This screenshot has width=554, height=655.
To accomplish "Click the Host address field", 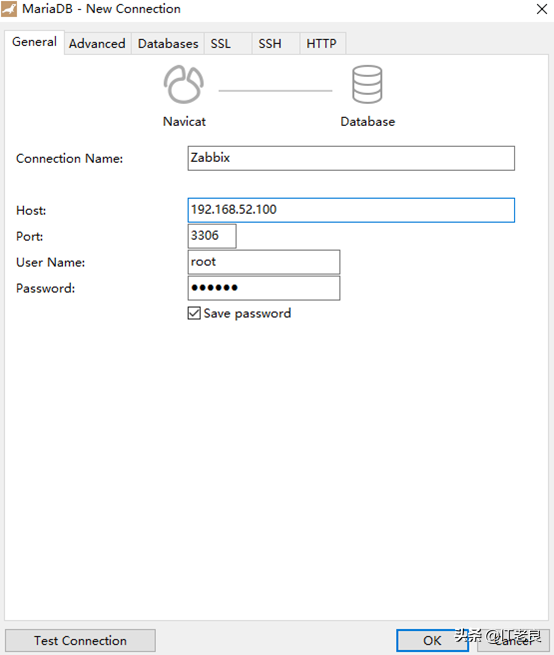I will (351, 210).
